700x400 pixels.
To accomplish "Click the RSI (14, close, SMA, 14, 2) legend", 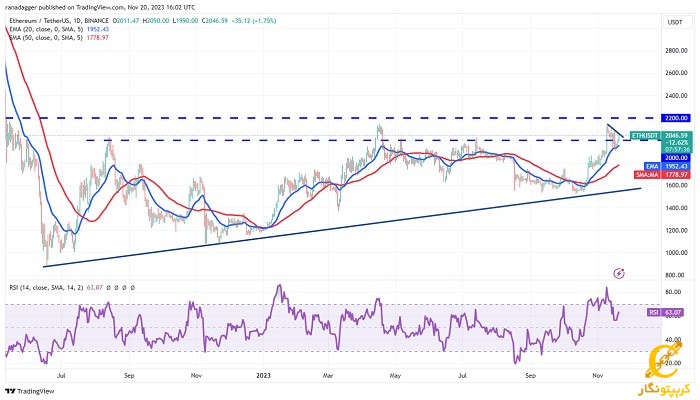I will (46, 288).
